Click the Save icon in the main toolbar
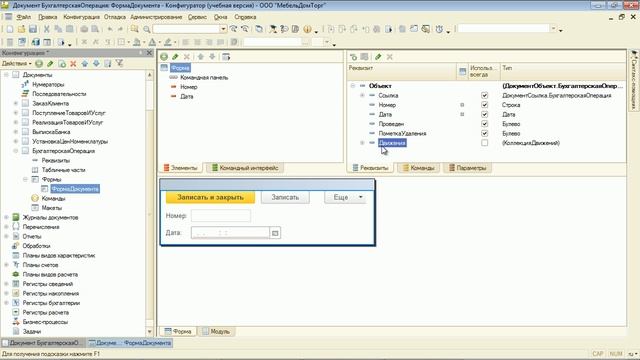Screen dimensions: 640x360 pos(33,29)
